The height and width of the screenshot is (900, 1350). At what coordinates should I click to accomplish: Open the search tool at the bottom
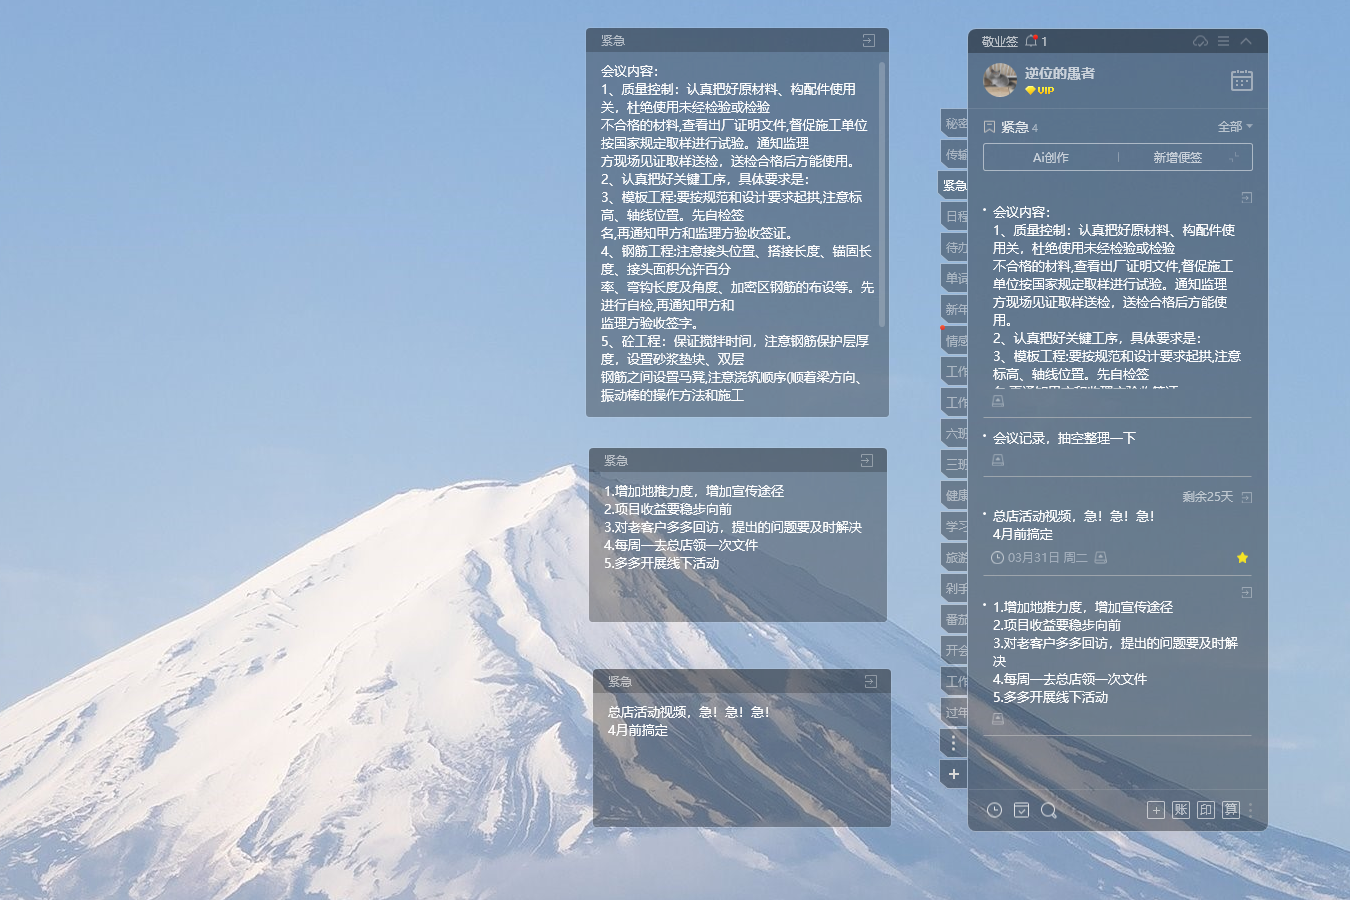(x=1048, y=810)
